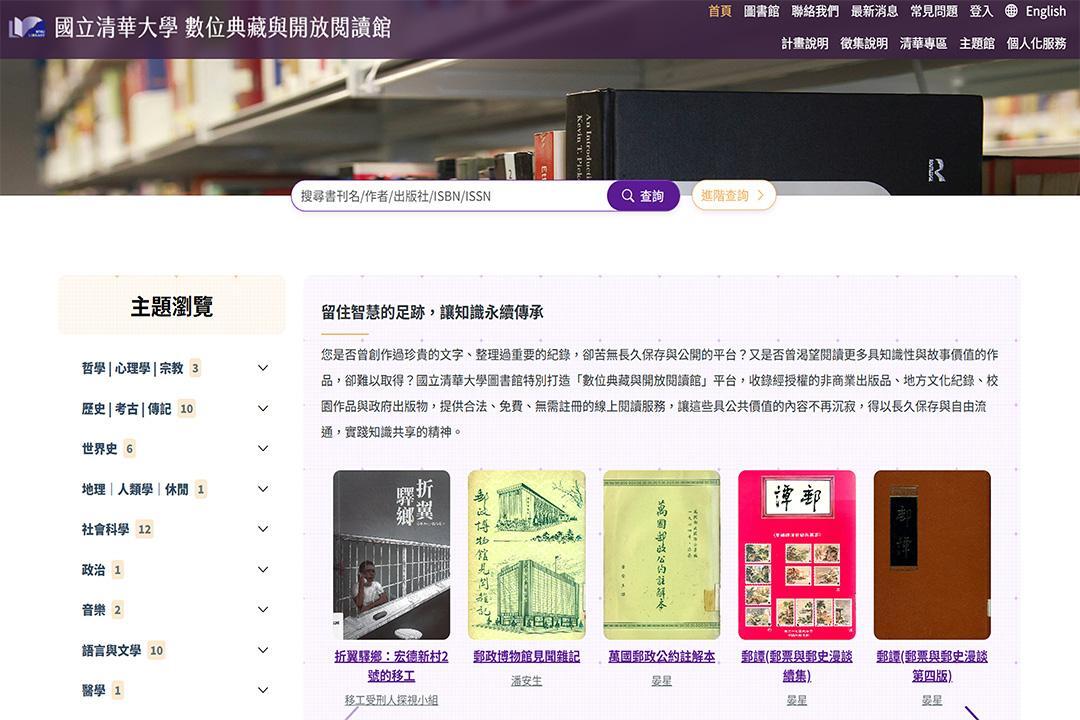Go to 計畫說明 navigation tab
Image resolution: width=1080 pixels, height=720 pixels.
[x=805, y=43]
